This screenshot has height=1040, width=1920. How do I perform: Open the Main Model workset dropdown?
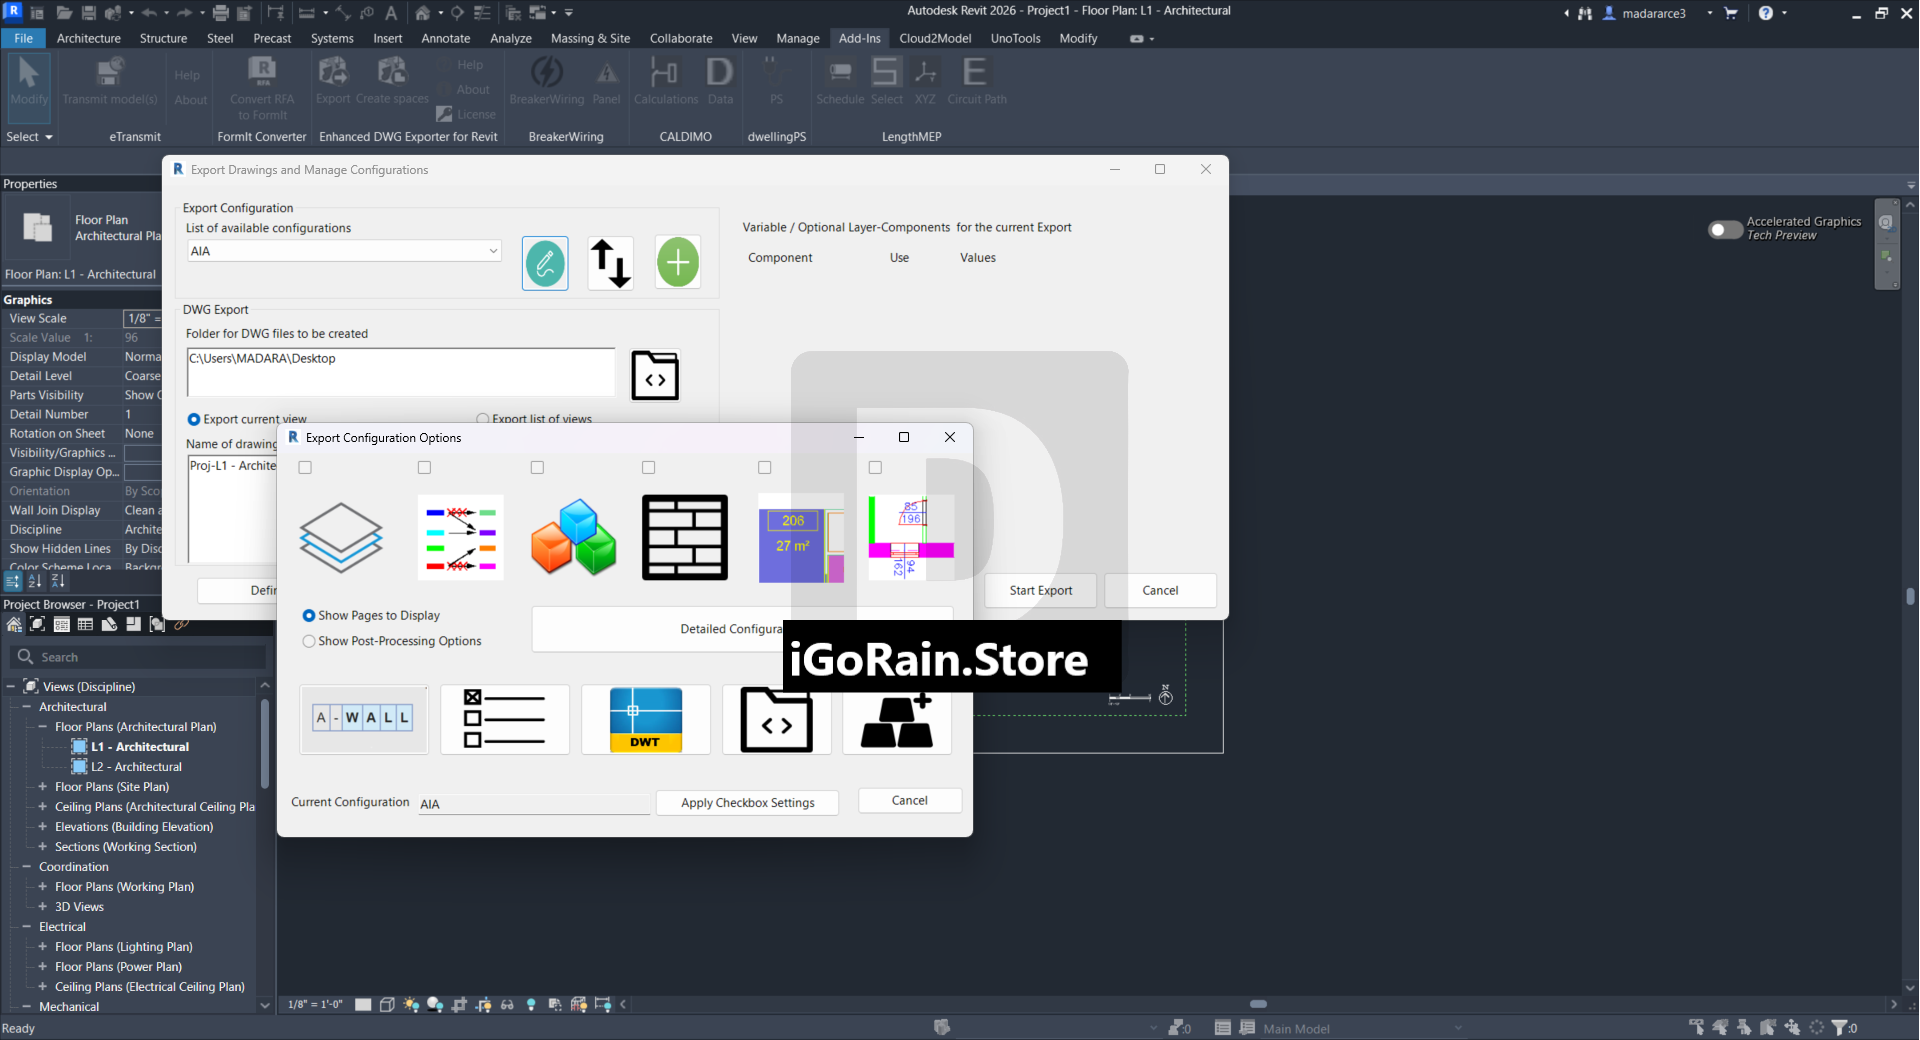coord(1362,1028)
